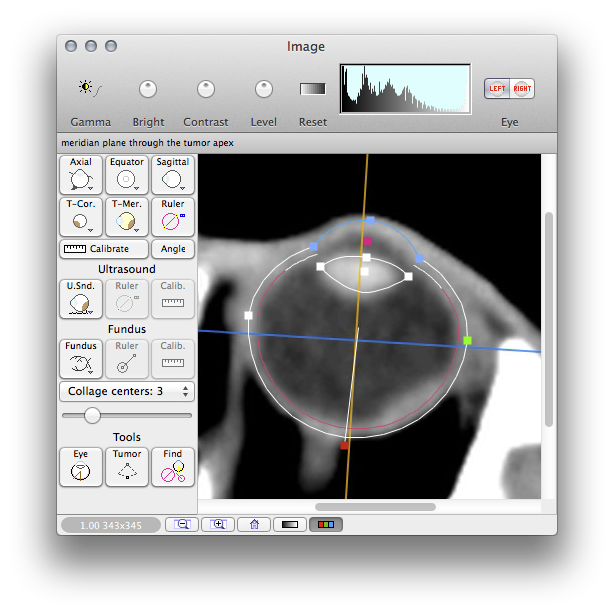This screenshot has height=614, width=614.
Task: Open the Sagittal button's dropdown arrow
Action: 182,188
